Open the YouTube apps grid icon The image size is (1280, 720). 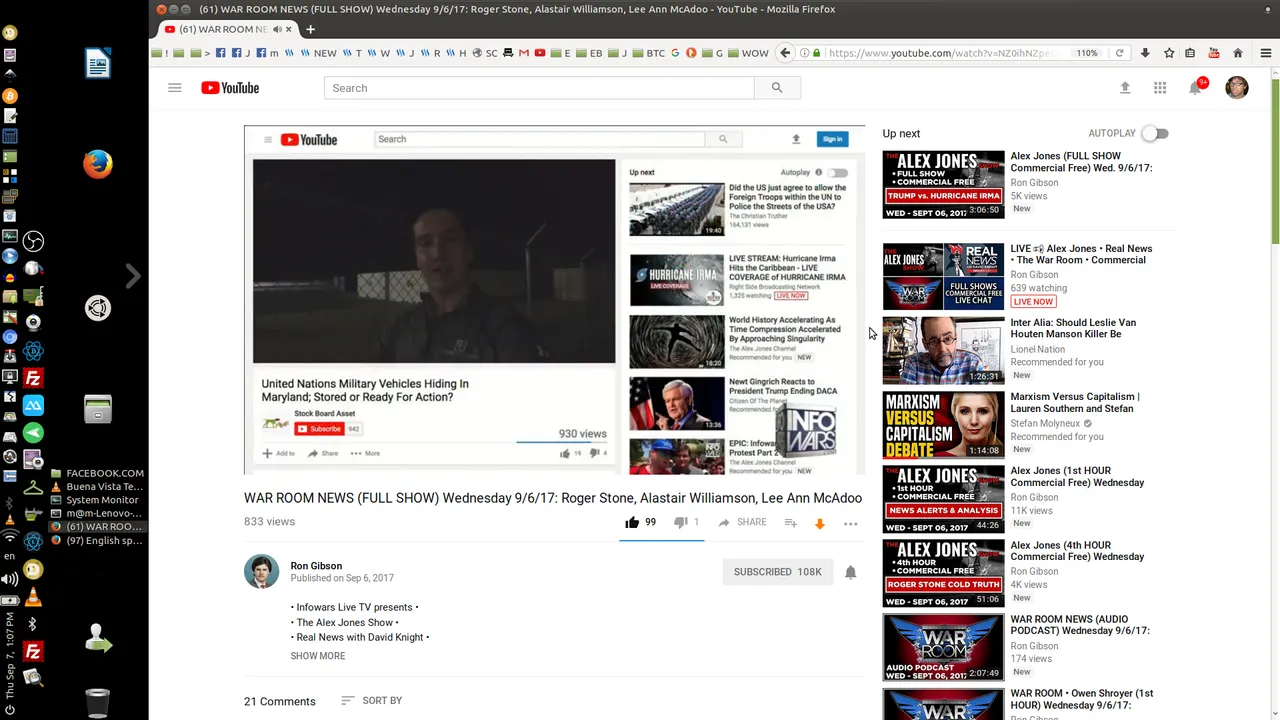click(x=1160, y=88)
